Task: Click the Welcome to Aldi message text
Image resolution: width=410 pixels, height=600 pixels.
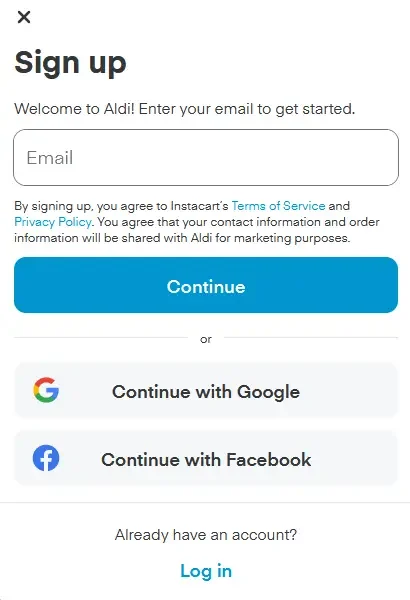Action: coord(185,109)
